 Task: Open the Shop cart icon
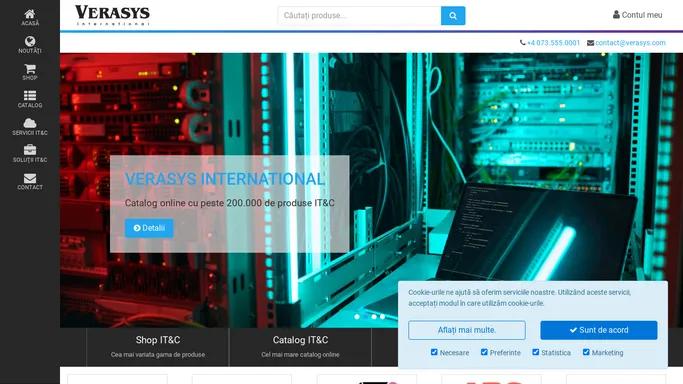tap(30, 72)
